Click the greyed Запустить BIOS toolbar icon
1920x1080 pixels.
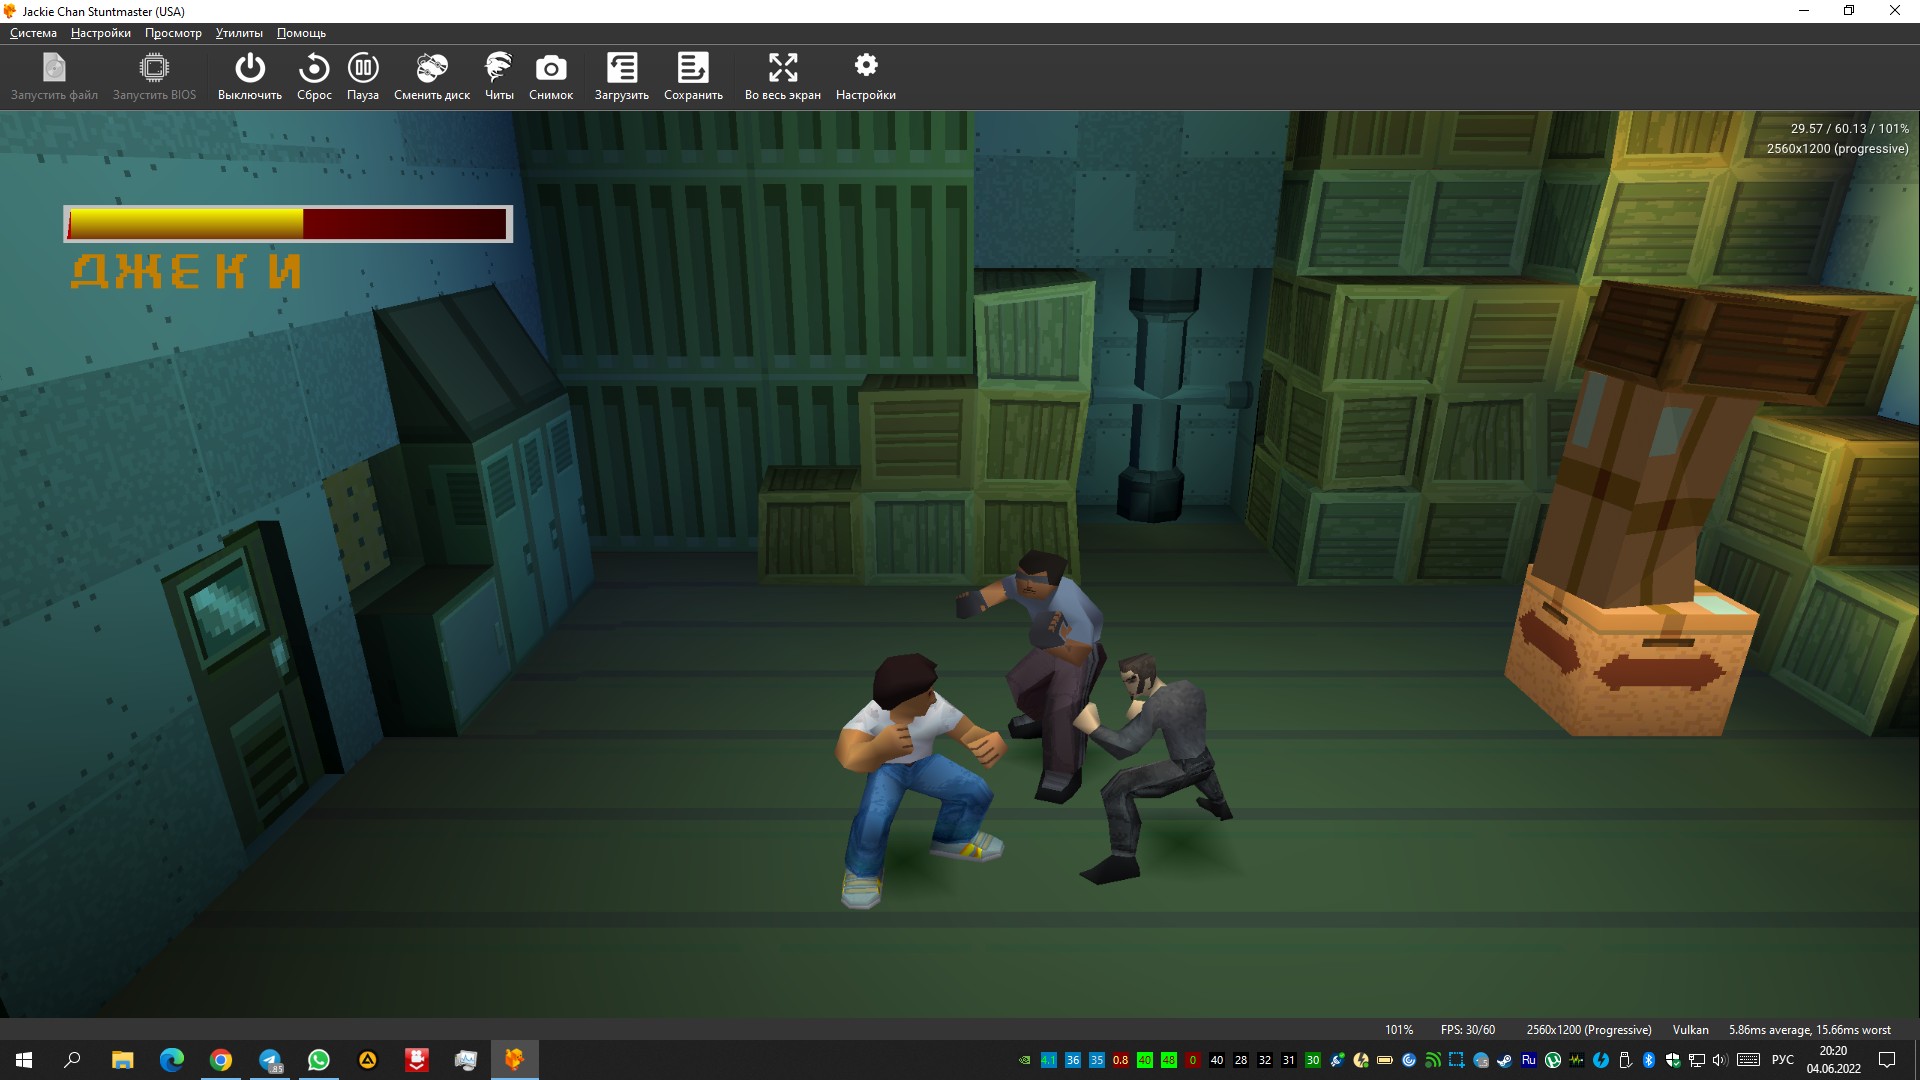point(154,77)
